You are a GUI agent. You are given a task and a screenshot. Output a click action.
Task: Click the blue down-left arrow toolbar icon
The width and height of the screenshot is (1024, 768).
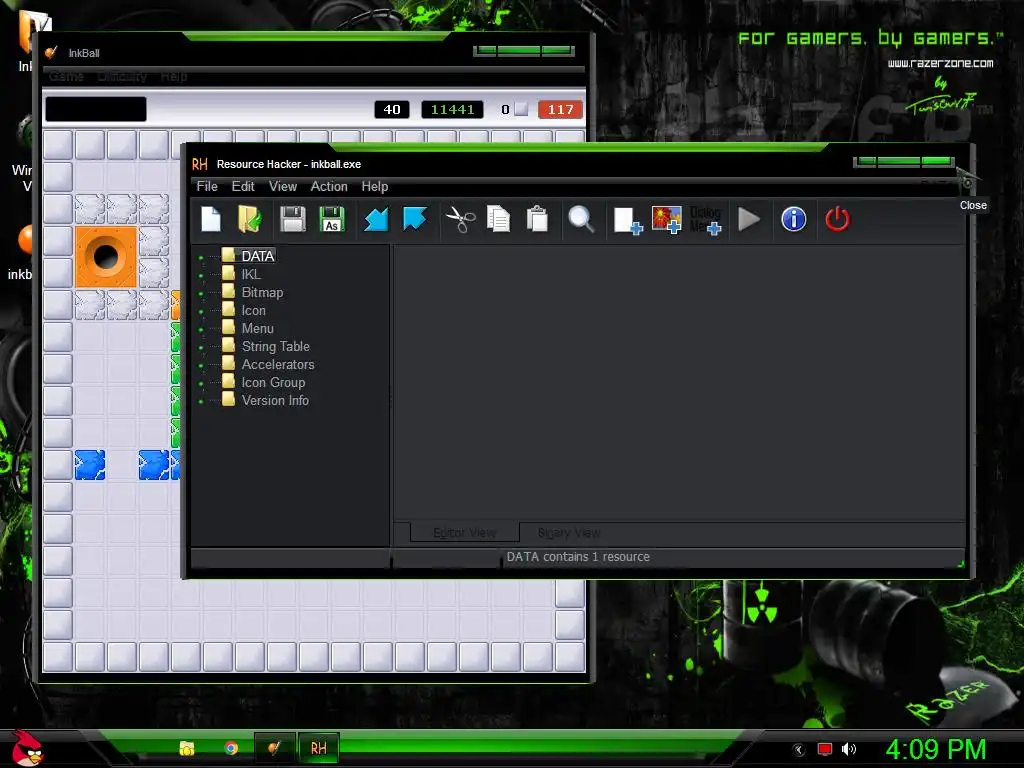point(376,219)
